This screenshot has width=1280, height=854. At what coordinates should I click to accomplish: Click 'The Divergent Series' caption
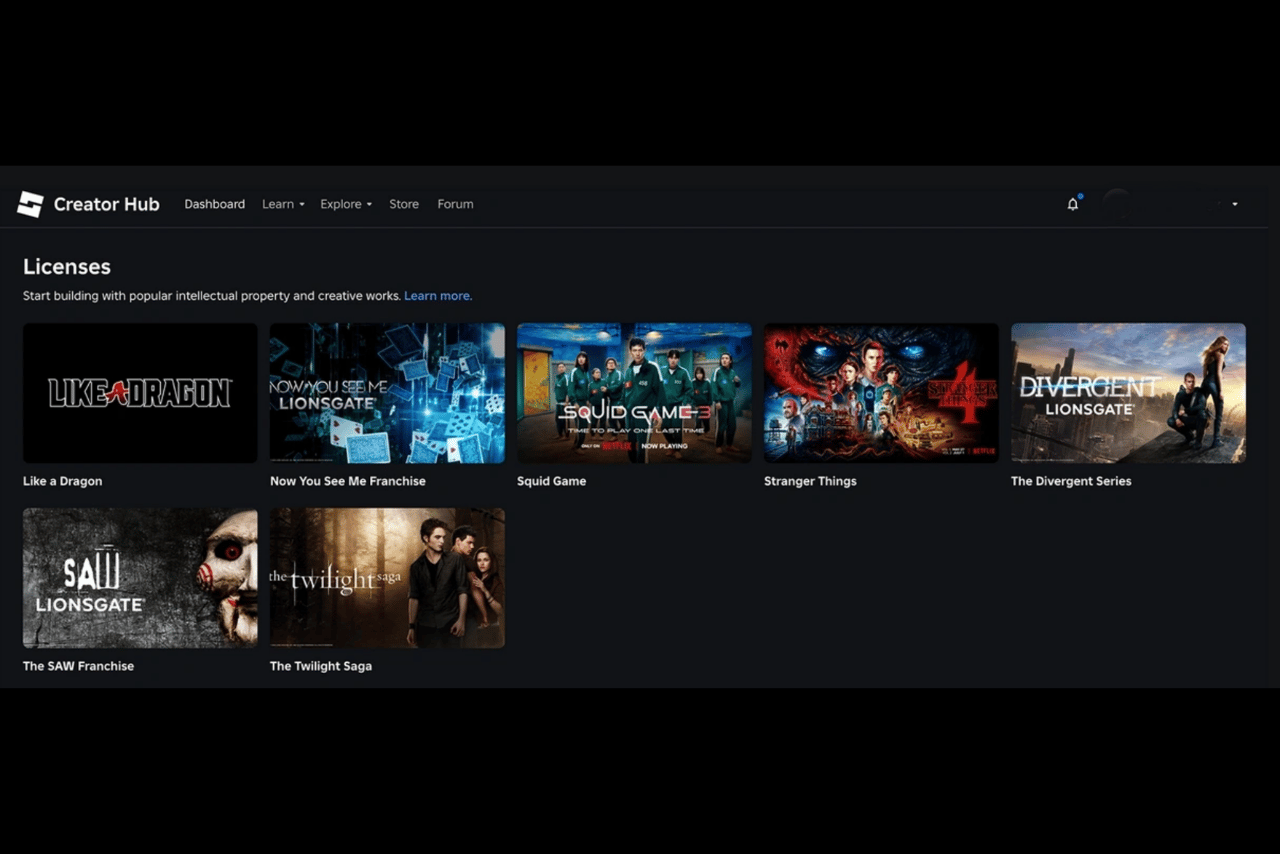click(x=1071, y=481)
